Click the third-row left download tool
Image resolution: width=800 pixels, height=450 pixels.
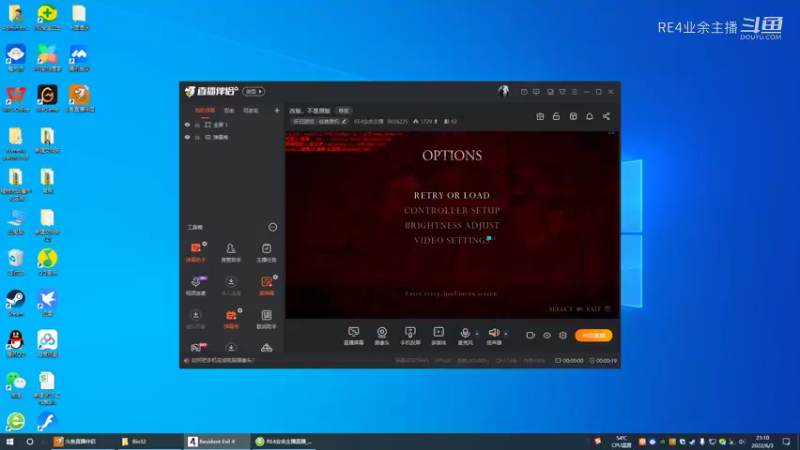click(x=195, y=318)
